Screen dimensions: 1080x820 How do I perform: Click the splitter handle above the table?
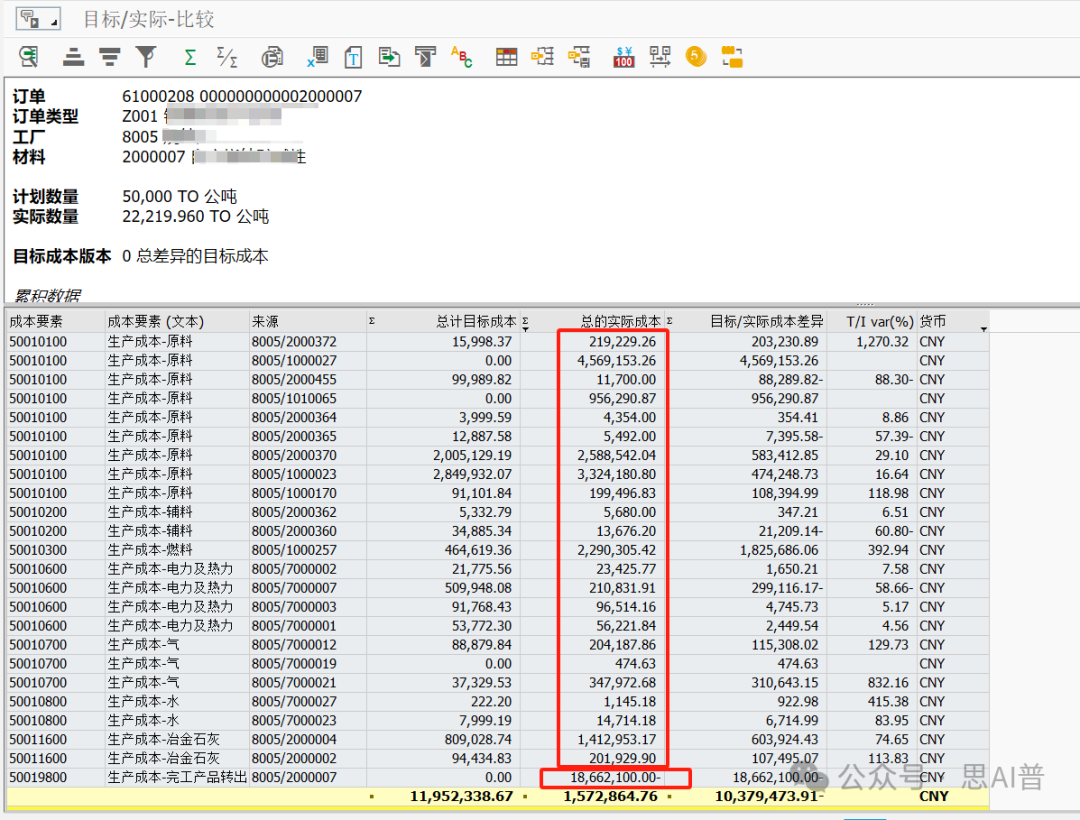[865, 304]
